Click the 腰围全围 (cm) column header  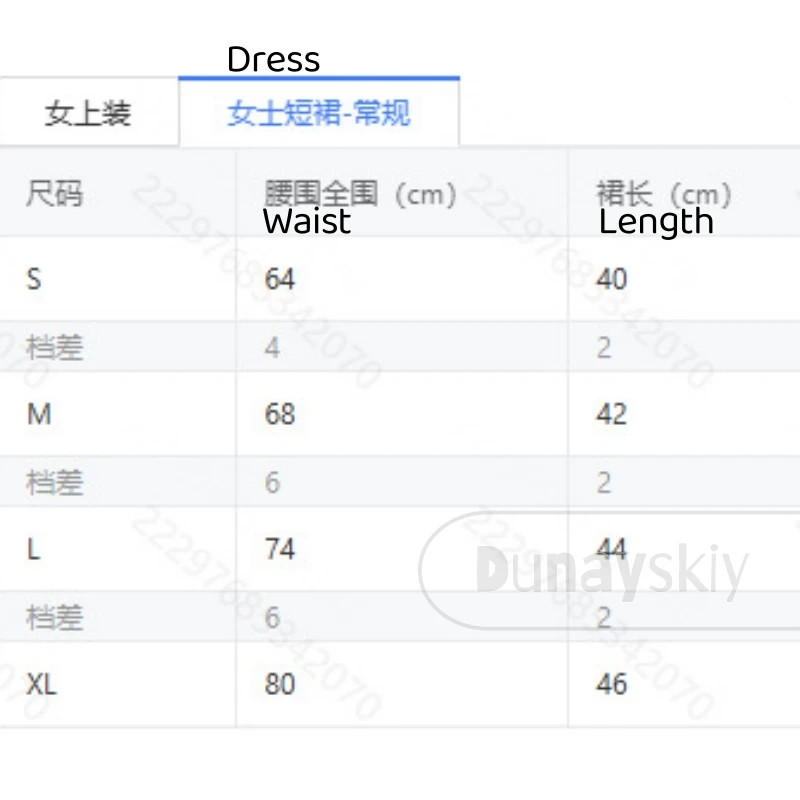click(x=360, y=194)
